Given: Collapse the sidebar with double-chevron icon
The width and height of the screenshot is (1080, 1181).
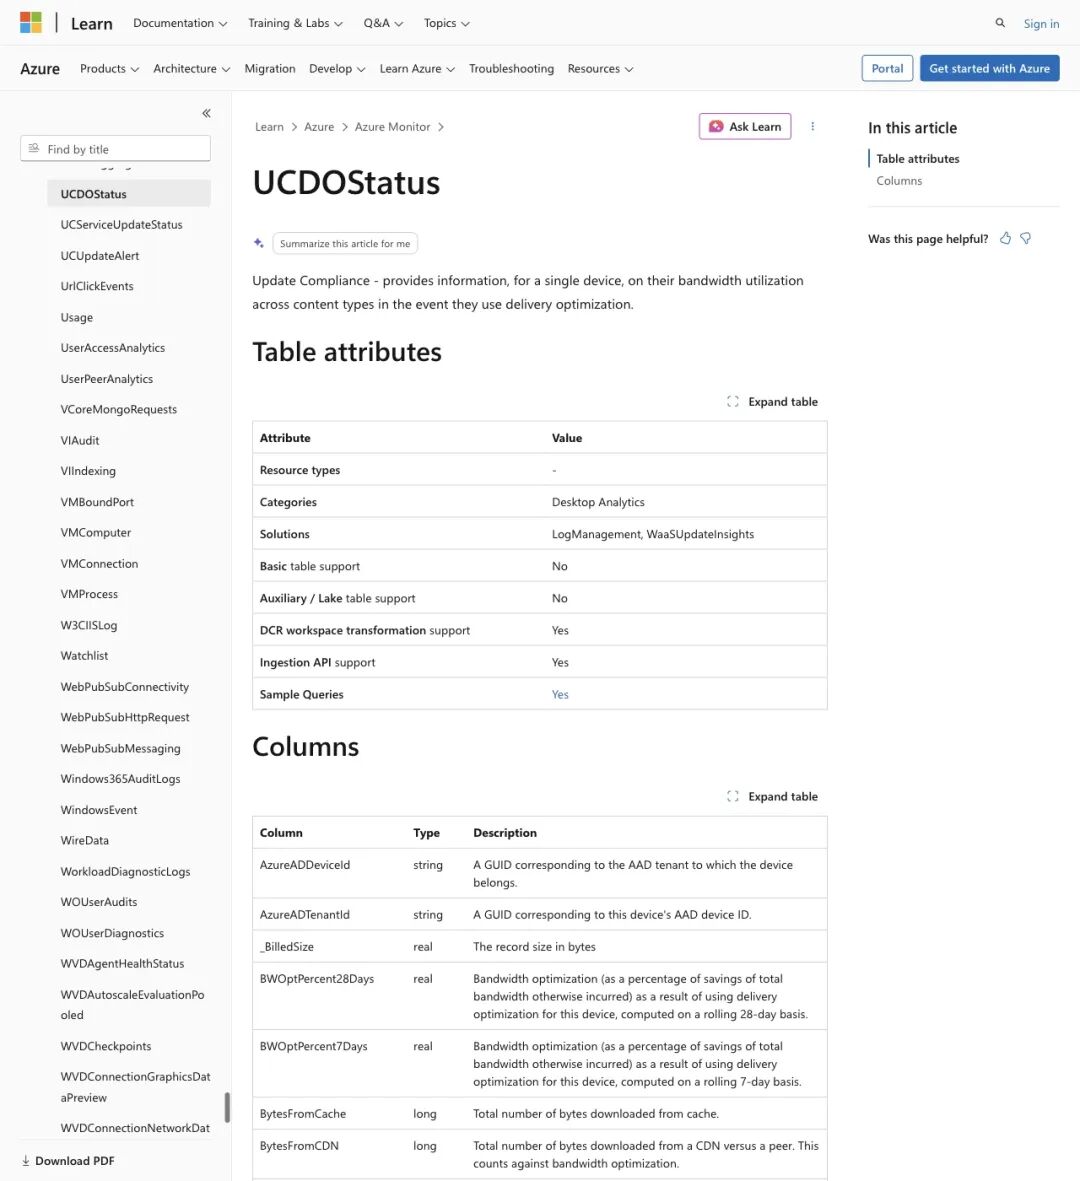Looking at the screenshot, I should pos(206,113).
